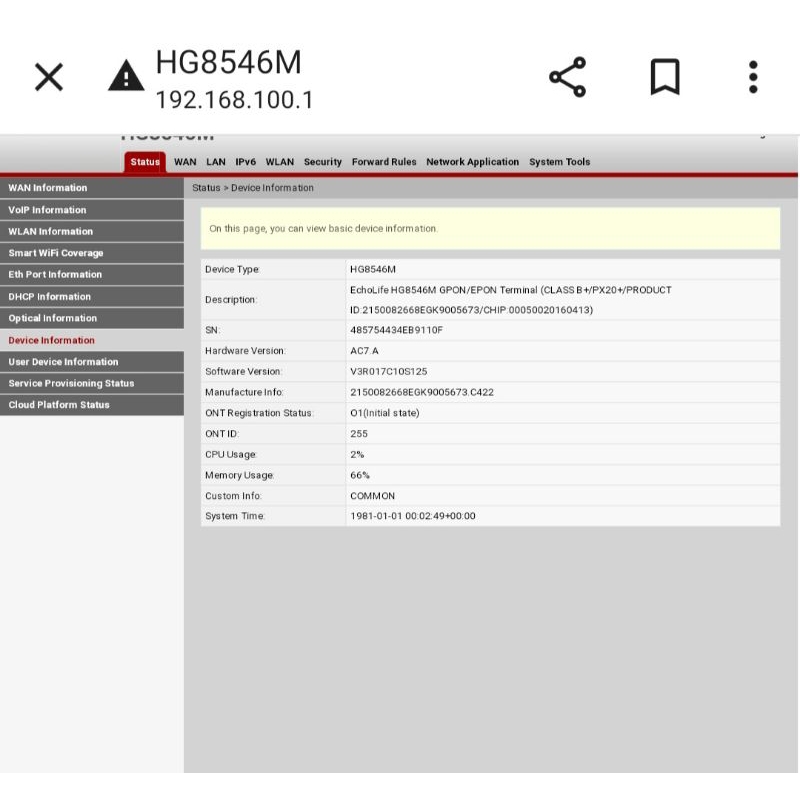Open Optical Information page
This screenshot has width=800, height=800.
92,318
